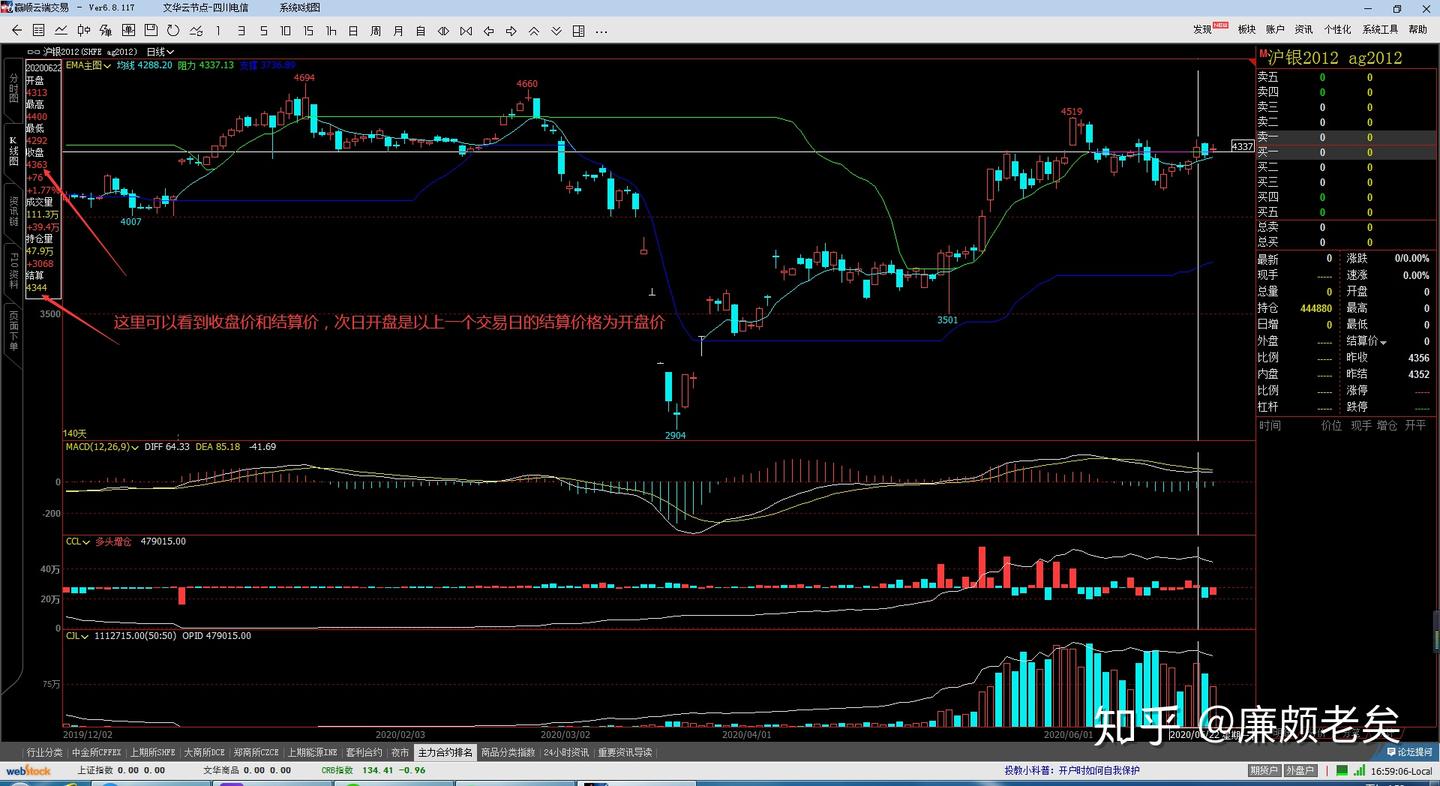This screenshot has width=1440, height=786.
Task: Select the 10-minute period button
Action: click(286, 31)
